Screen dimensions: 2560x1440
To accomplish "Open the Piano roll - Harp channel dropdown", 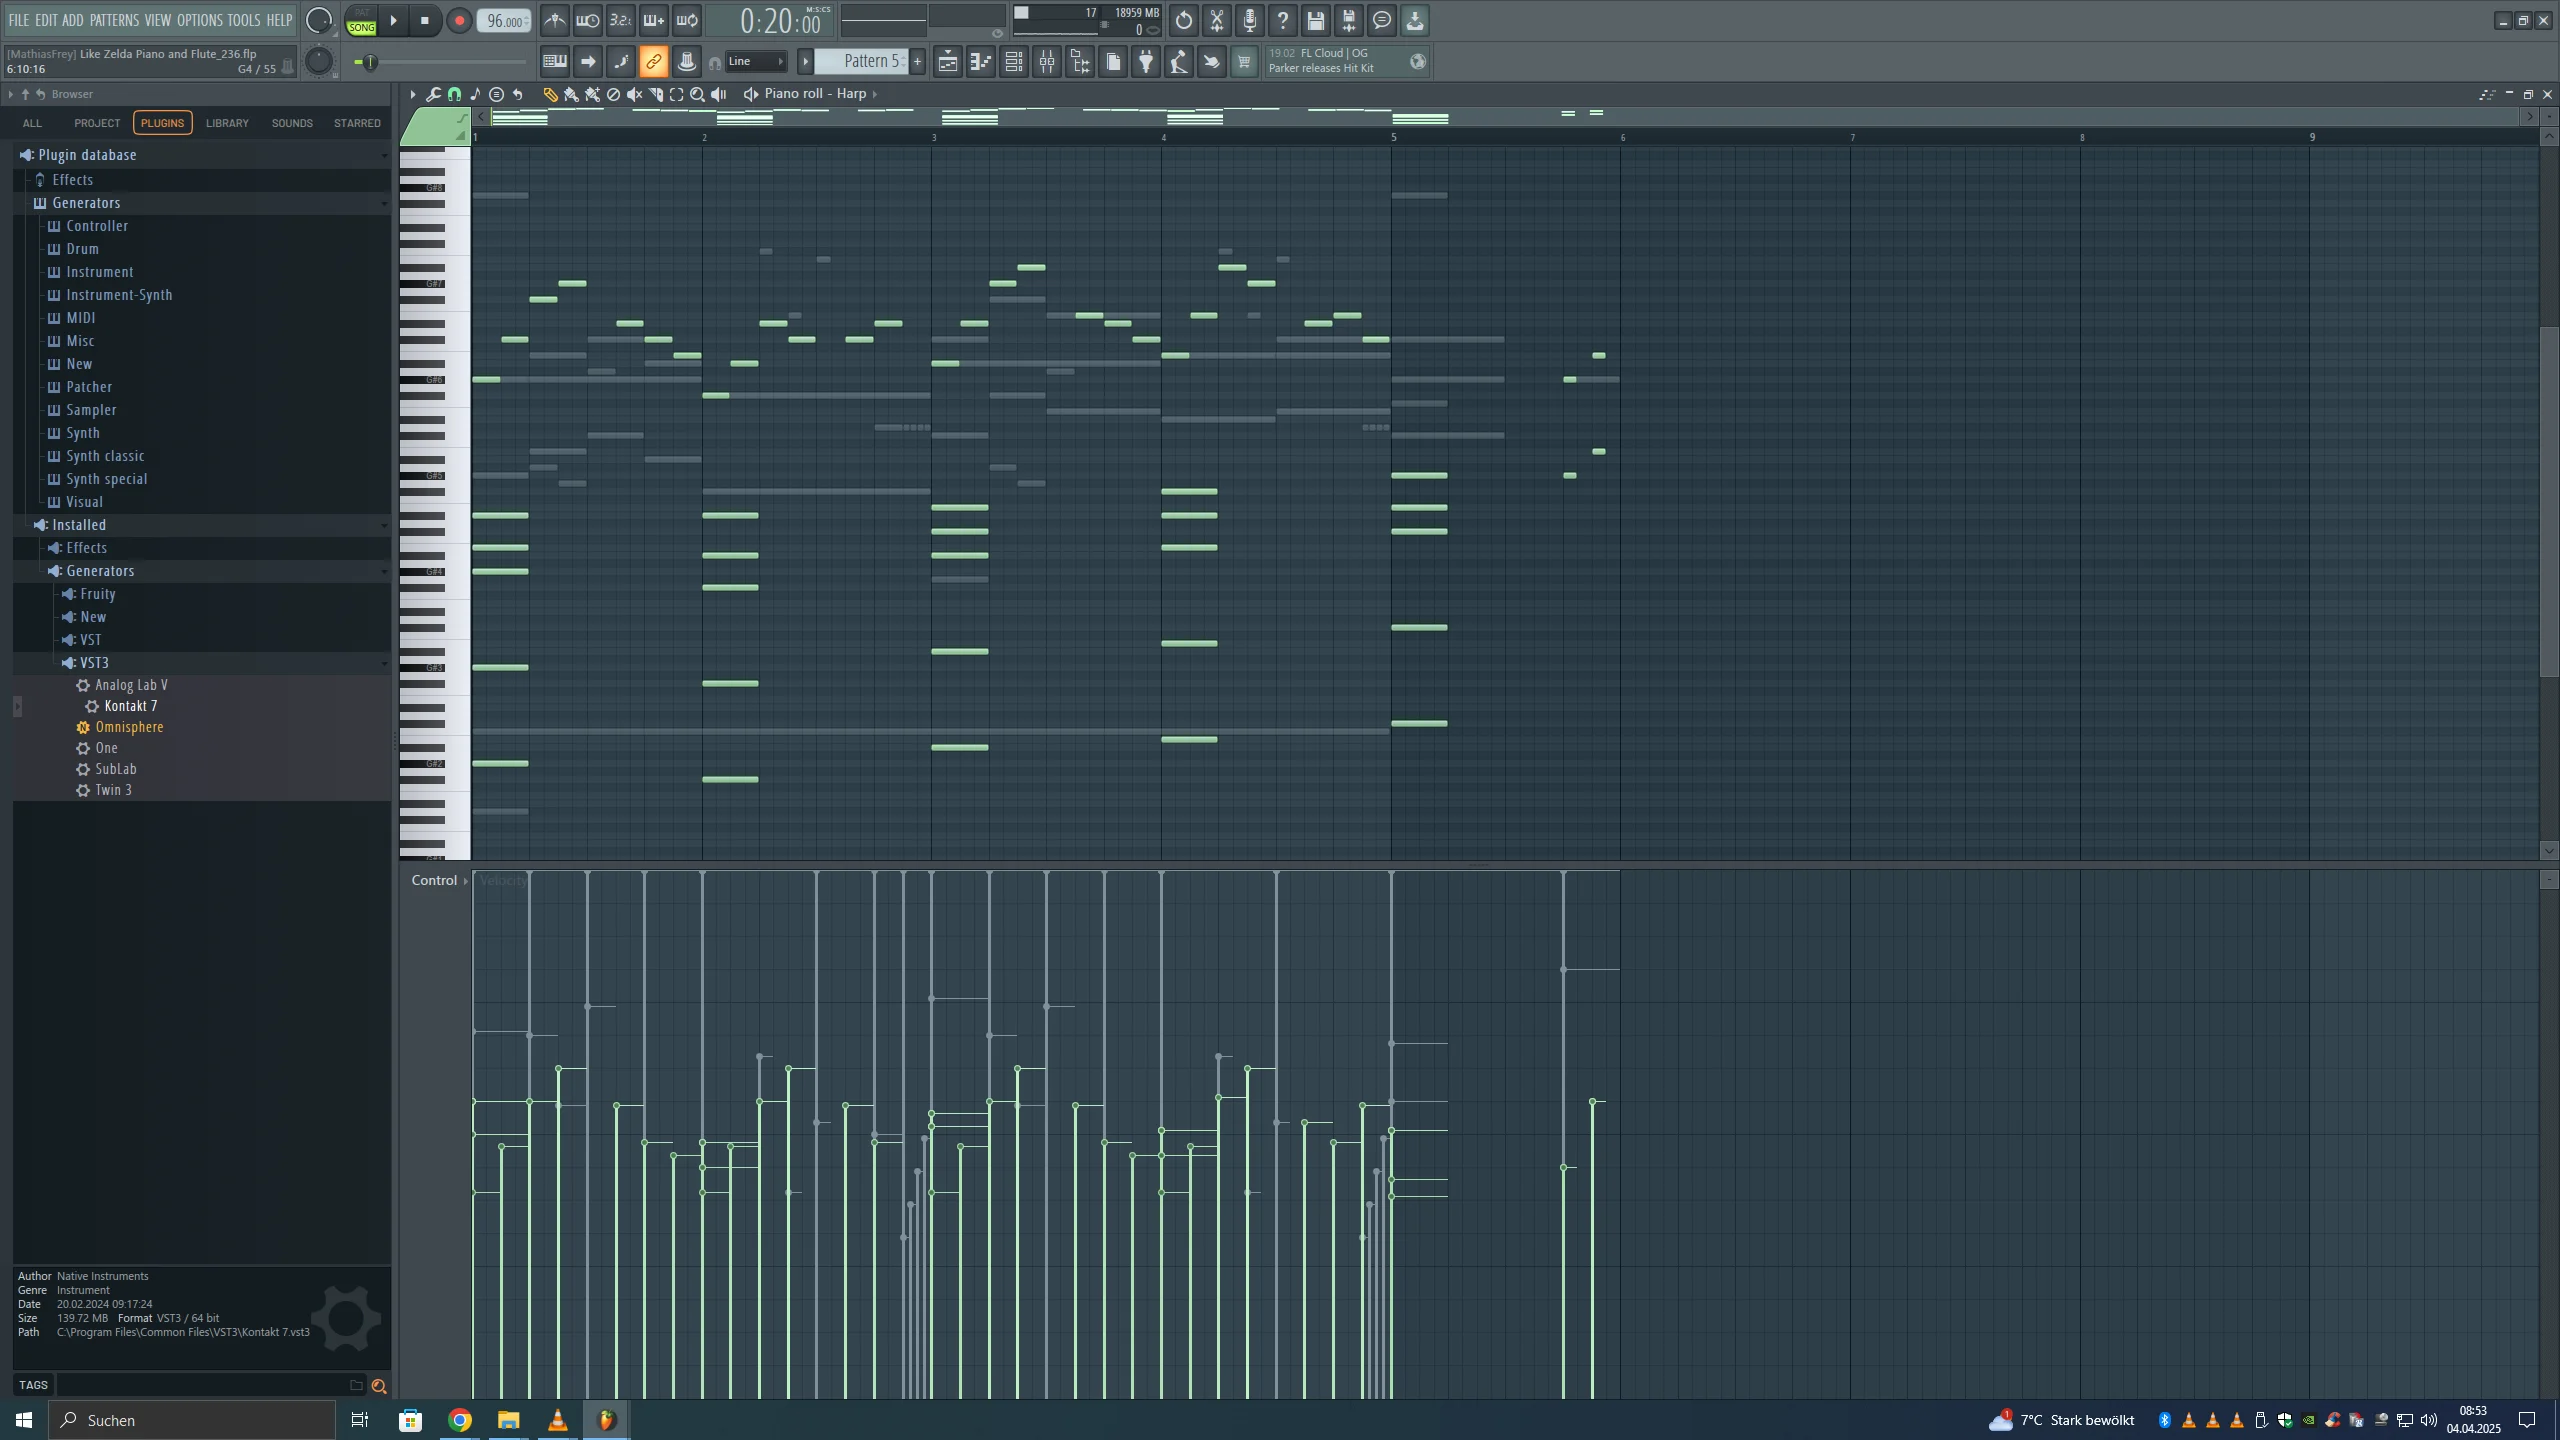I will (820, 94).
